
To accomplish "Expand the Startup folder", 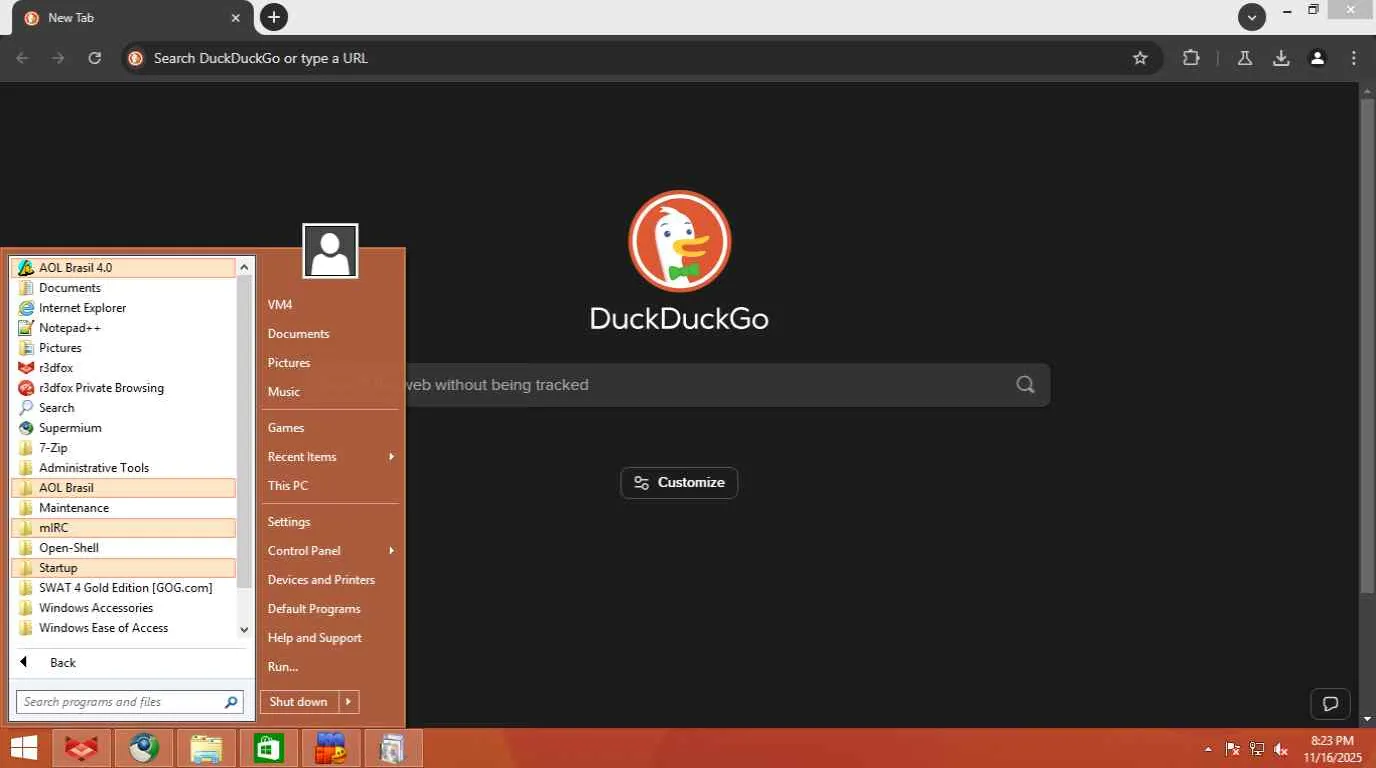I will coord(123,568).
